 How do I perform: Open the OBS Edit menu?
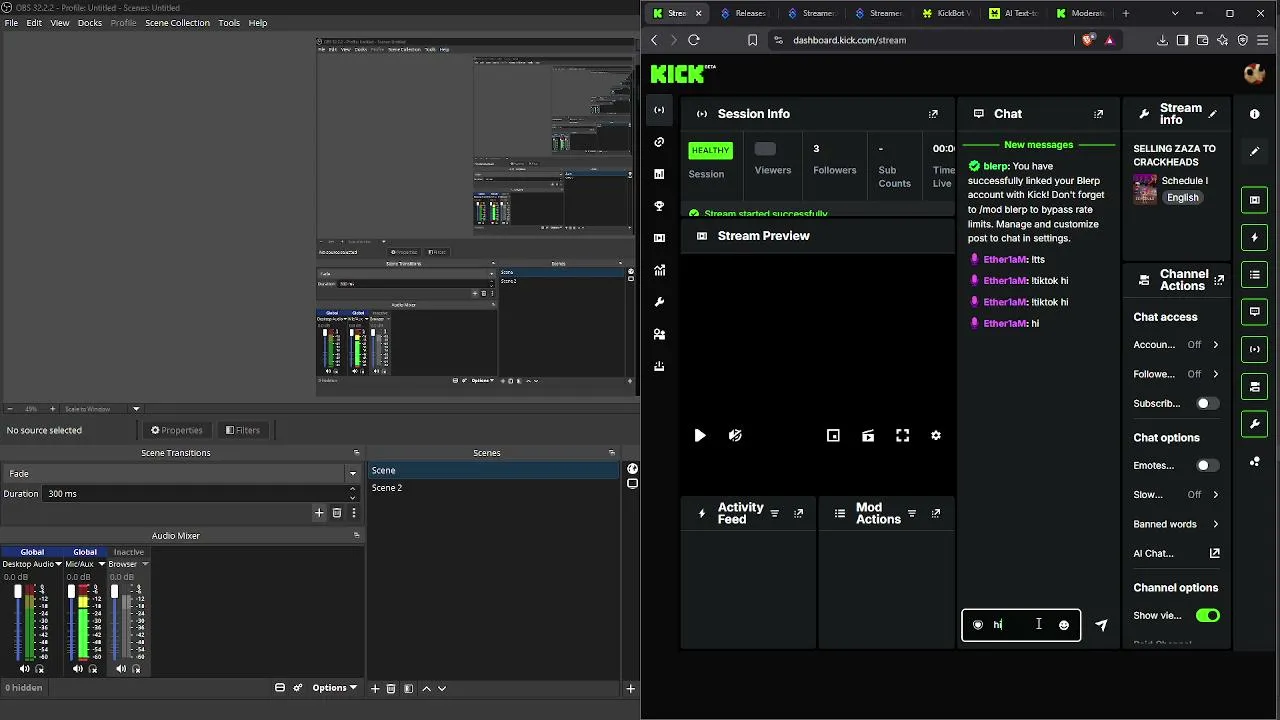point(34,23)
